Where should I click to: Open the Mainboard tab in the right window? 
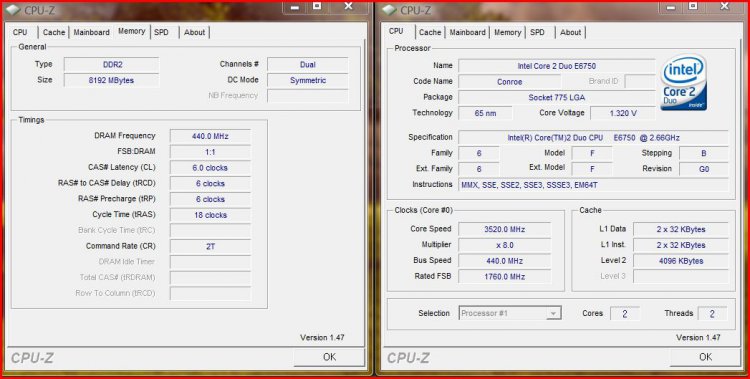coord(467,32)
